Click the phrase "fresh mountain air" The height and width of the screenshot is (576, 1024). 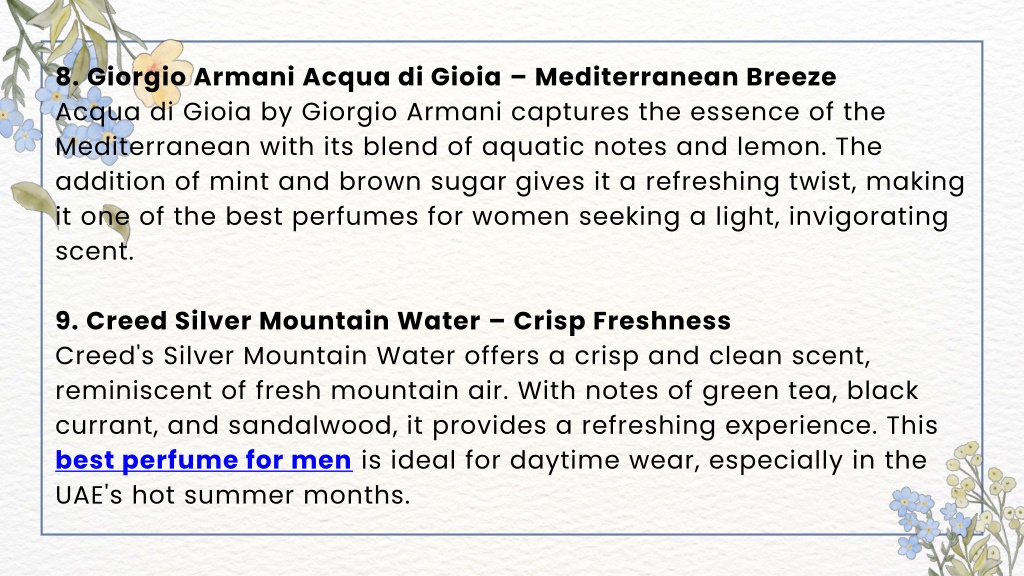pos(381,391)
